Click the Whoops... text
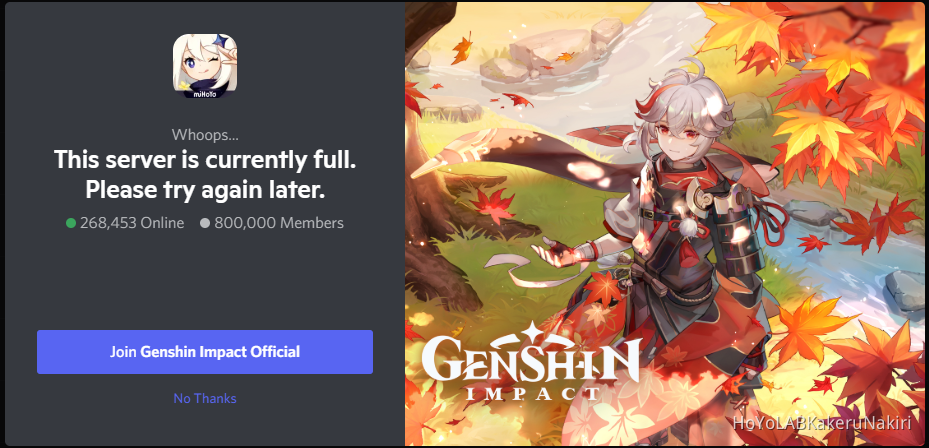 pos(205,135)
